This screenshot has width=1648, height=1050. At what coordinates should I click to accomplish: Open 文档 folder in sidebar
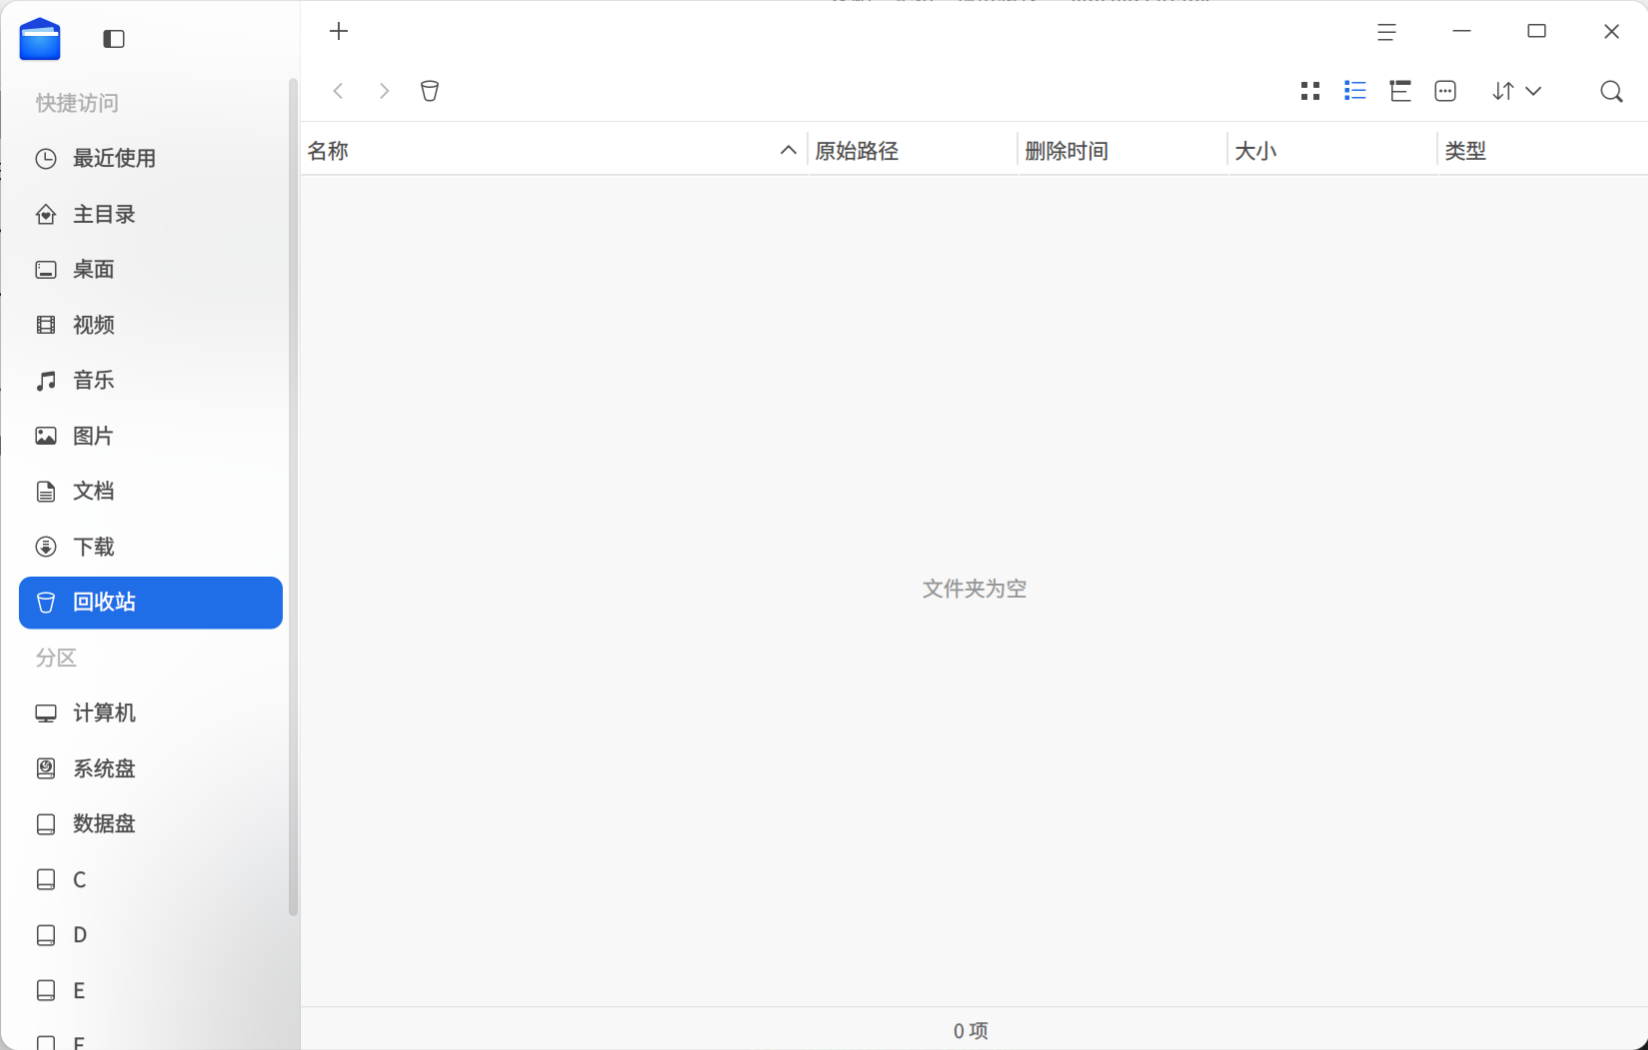tap(151, 491)
